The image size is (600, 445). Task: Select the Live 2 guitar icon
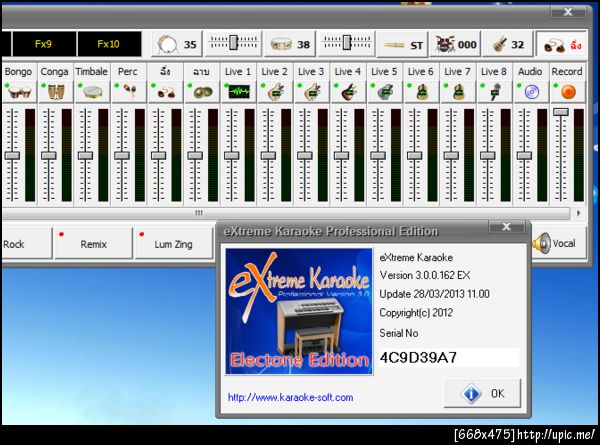[x=275, y=92]
